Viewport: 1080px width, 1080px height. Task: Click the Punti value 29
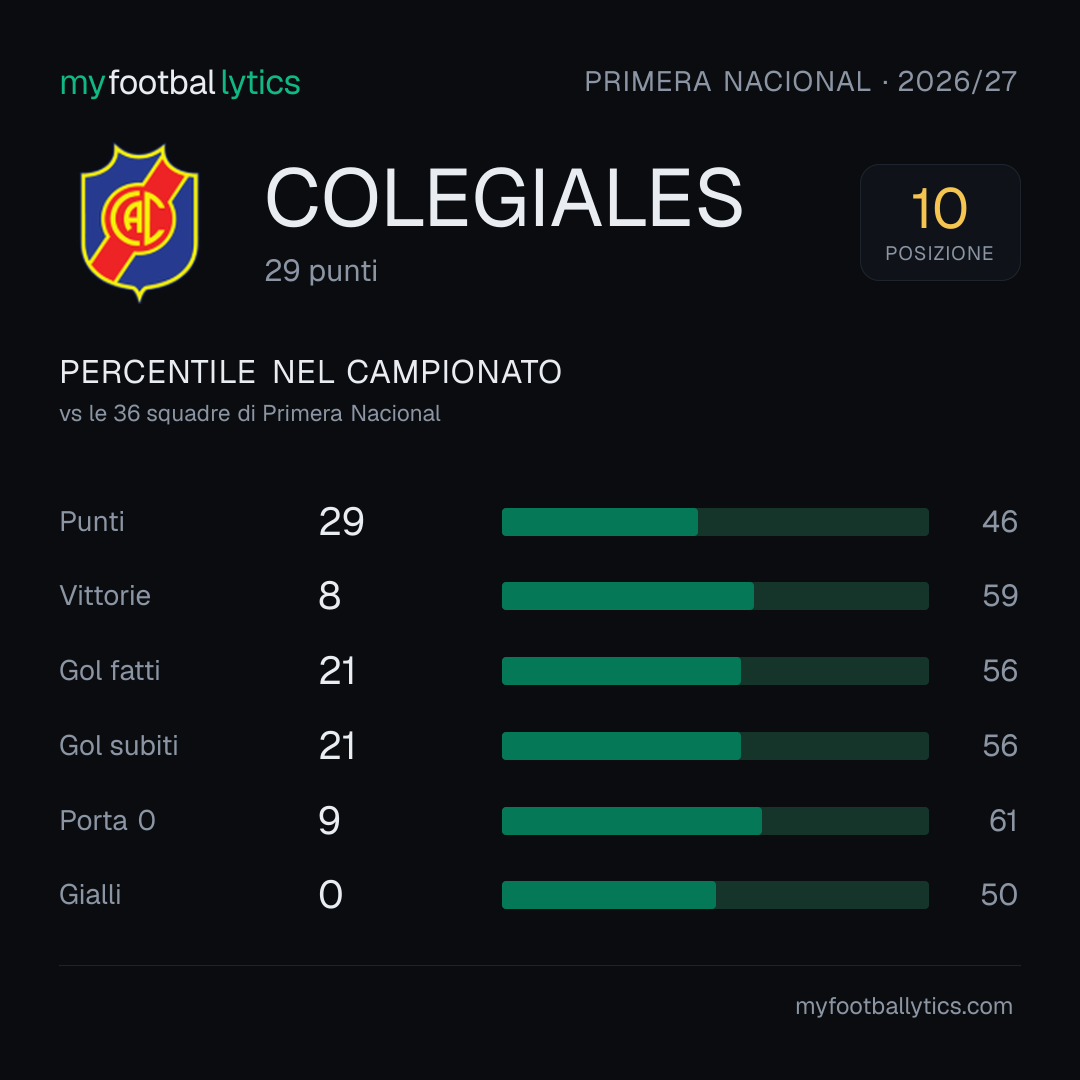coord(341,522)
